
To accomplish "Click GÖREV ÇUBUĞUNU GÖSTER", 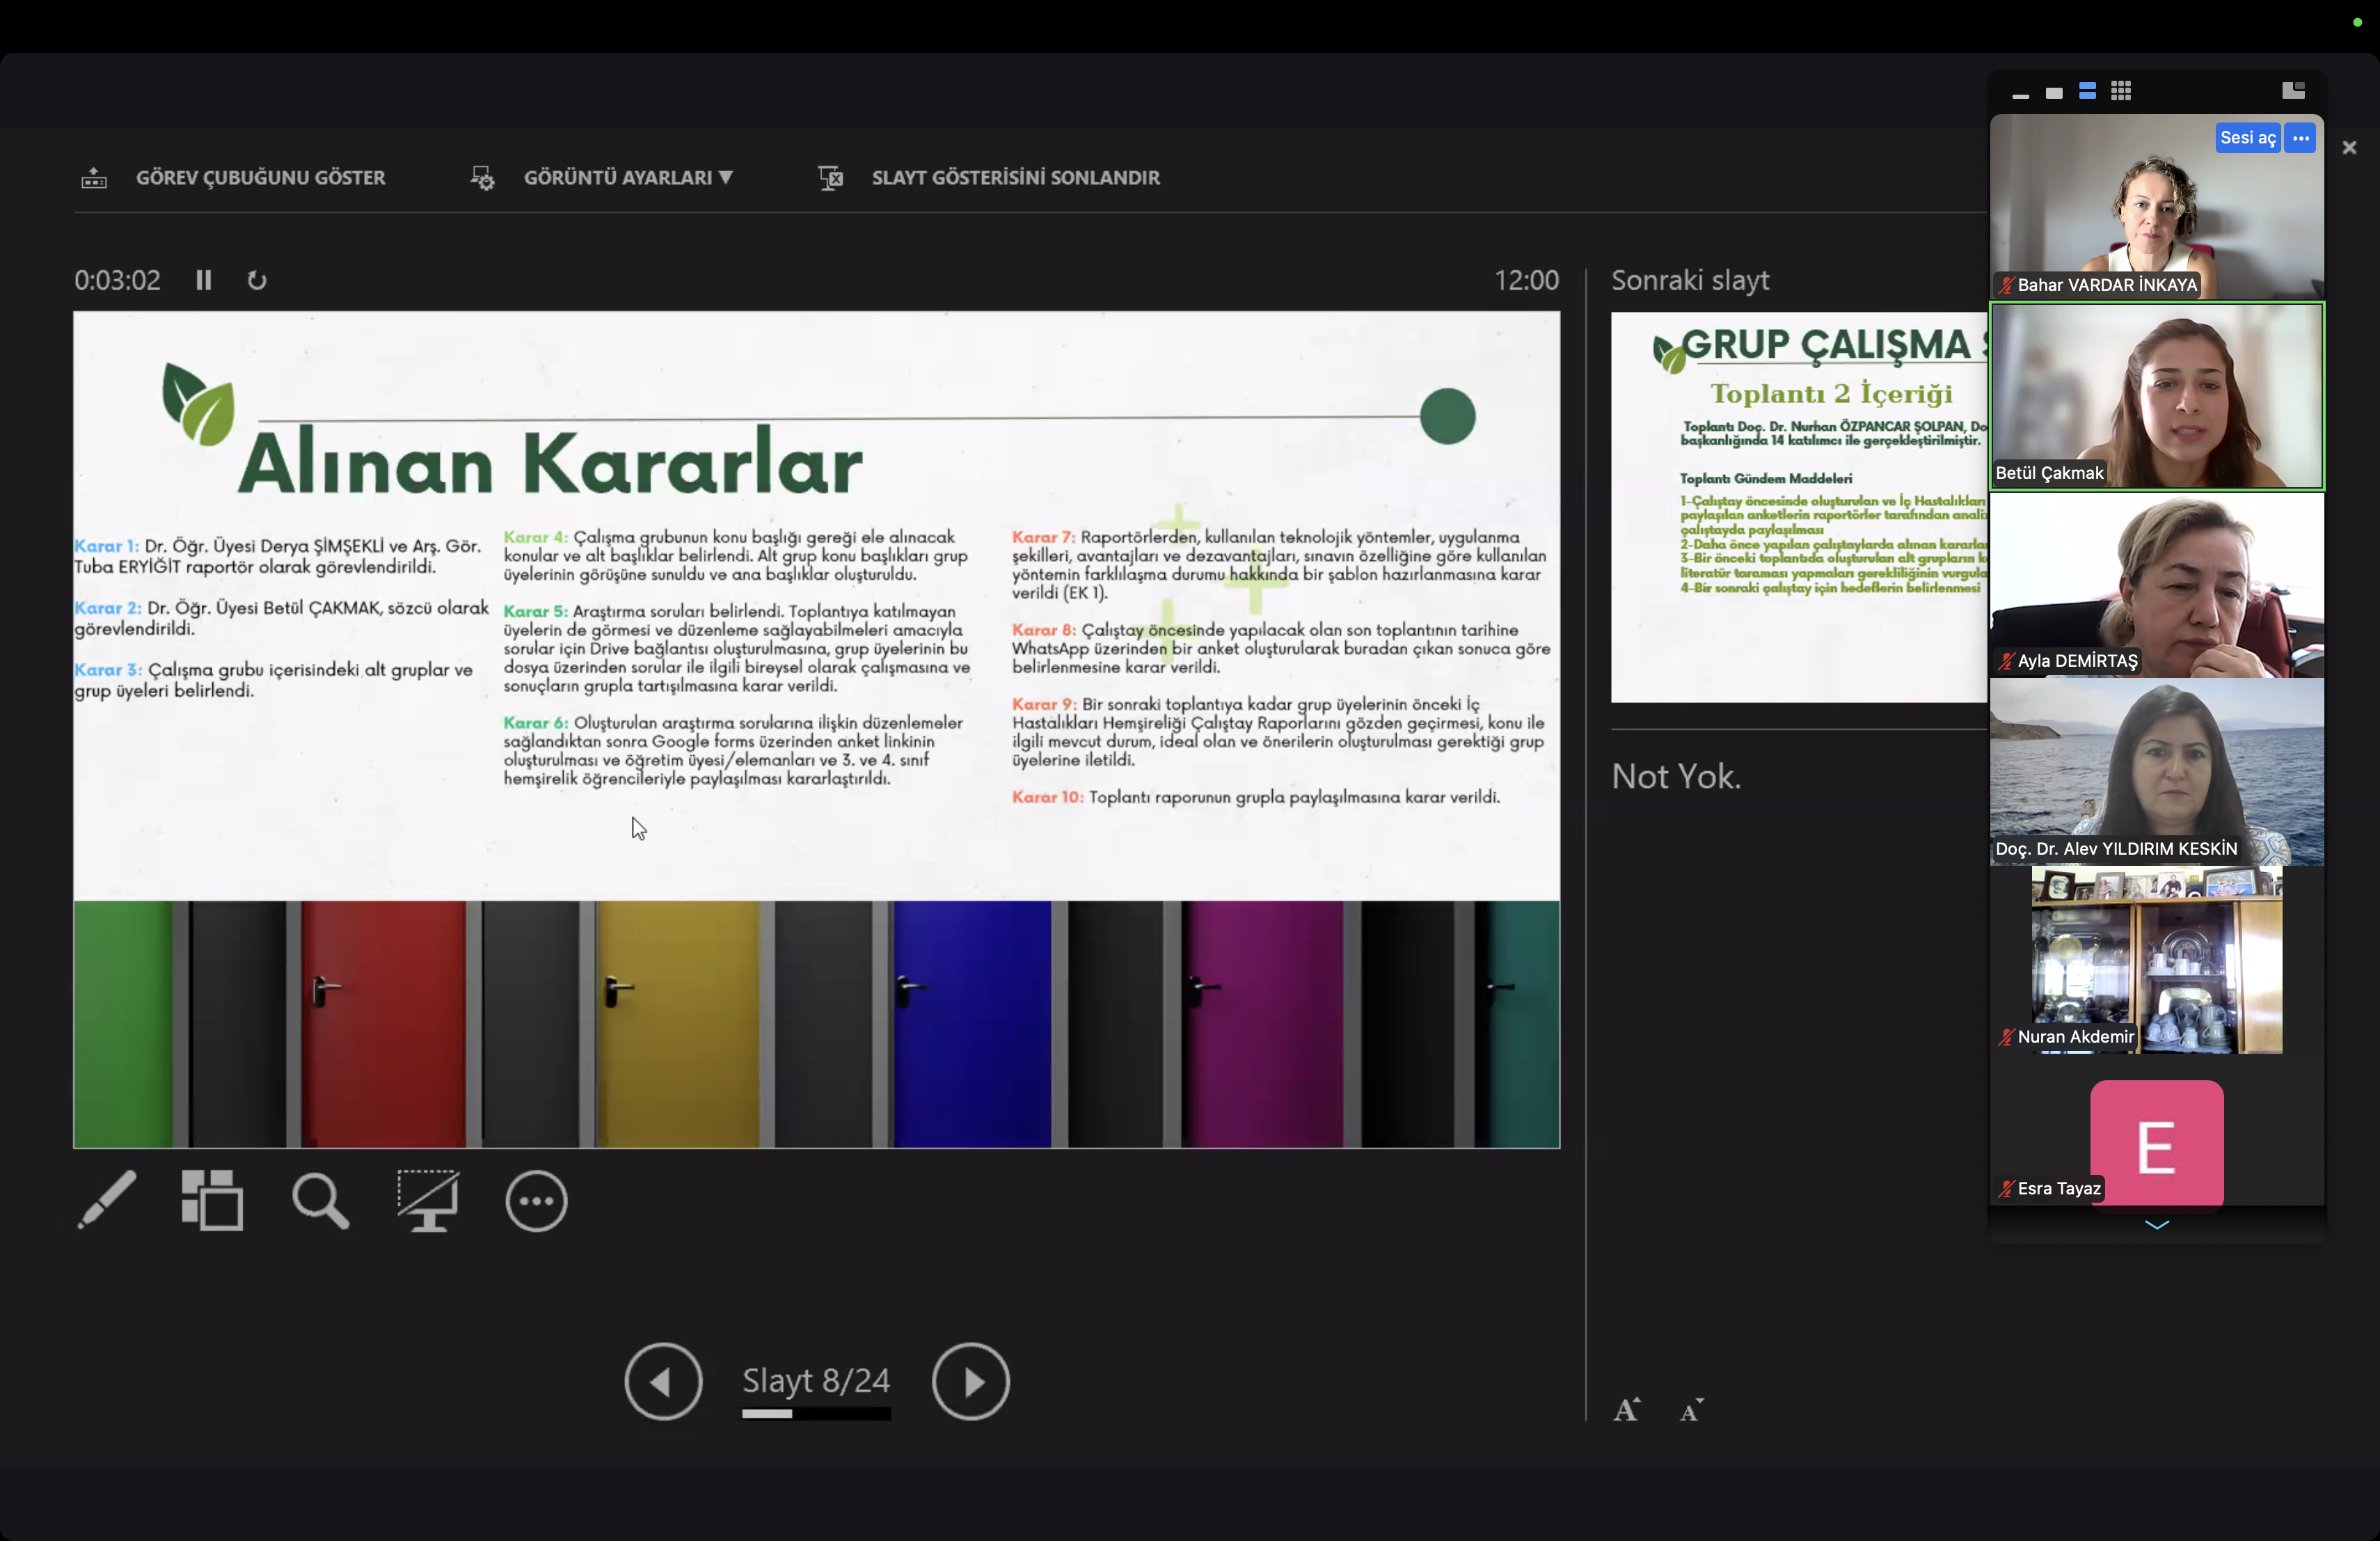I will (260, 177).
